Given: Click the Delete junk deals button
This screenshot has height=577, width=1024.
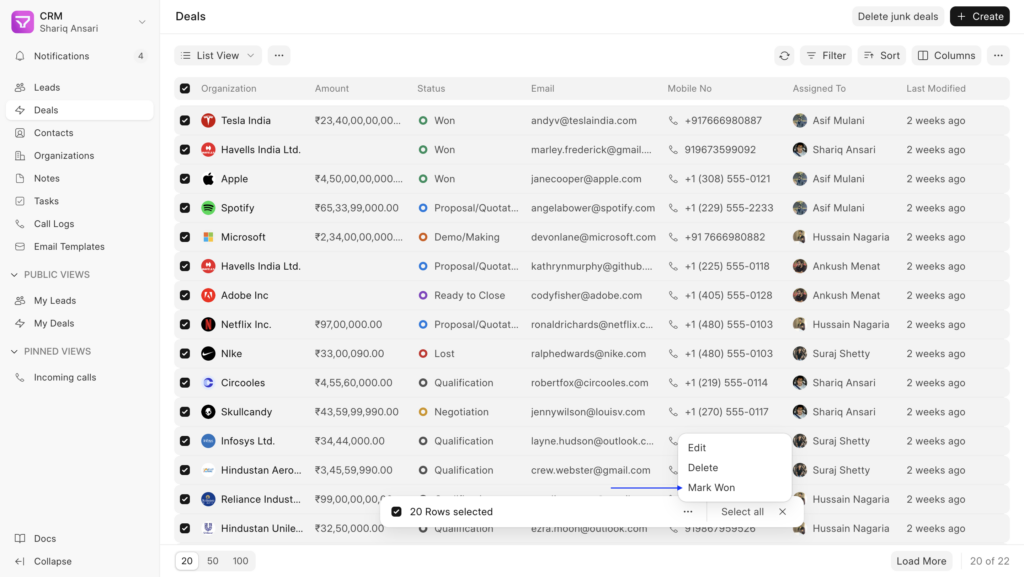Looking at the screenshot, I should click(x=898, y=17).
